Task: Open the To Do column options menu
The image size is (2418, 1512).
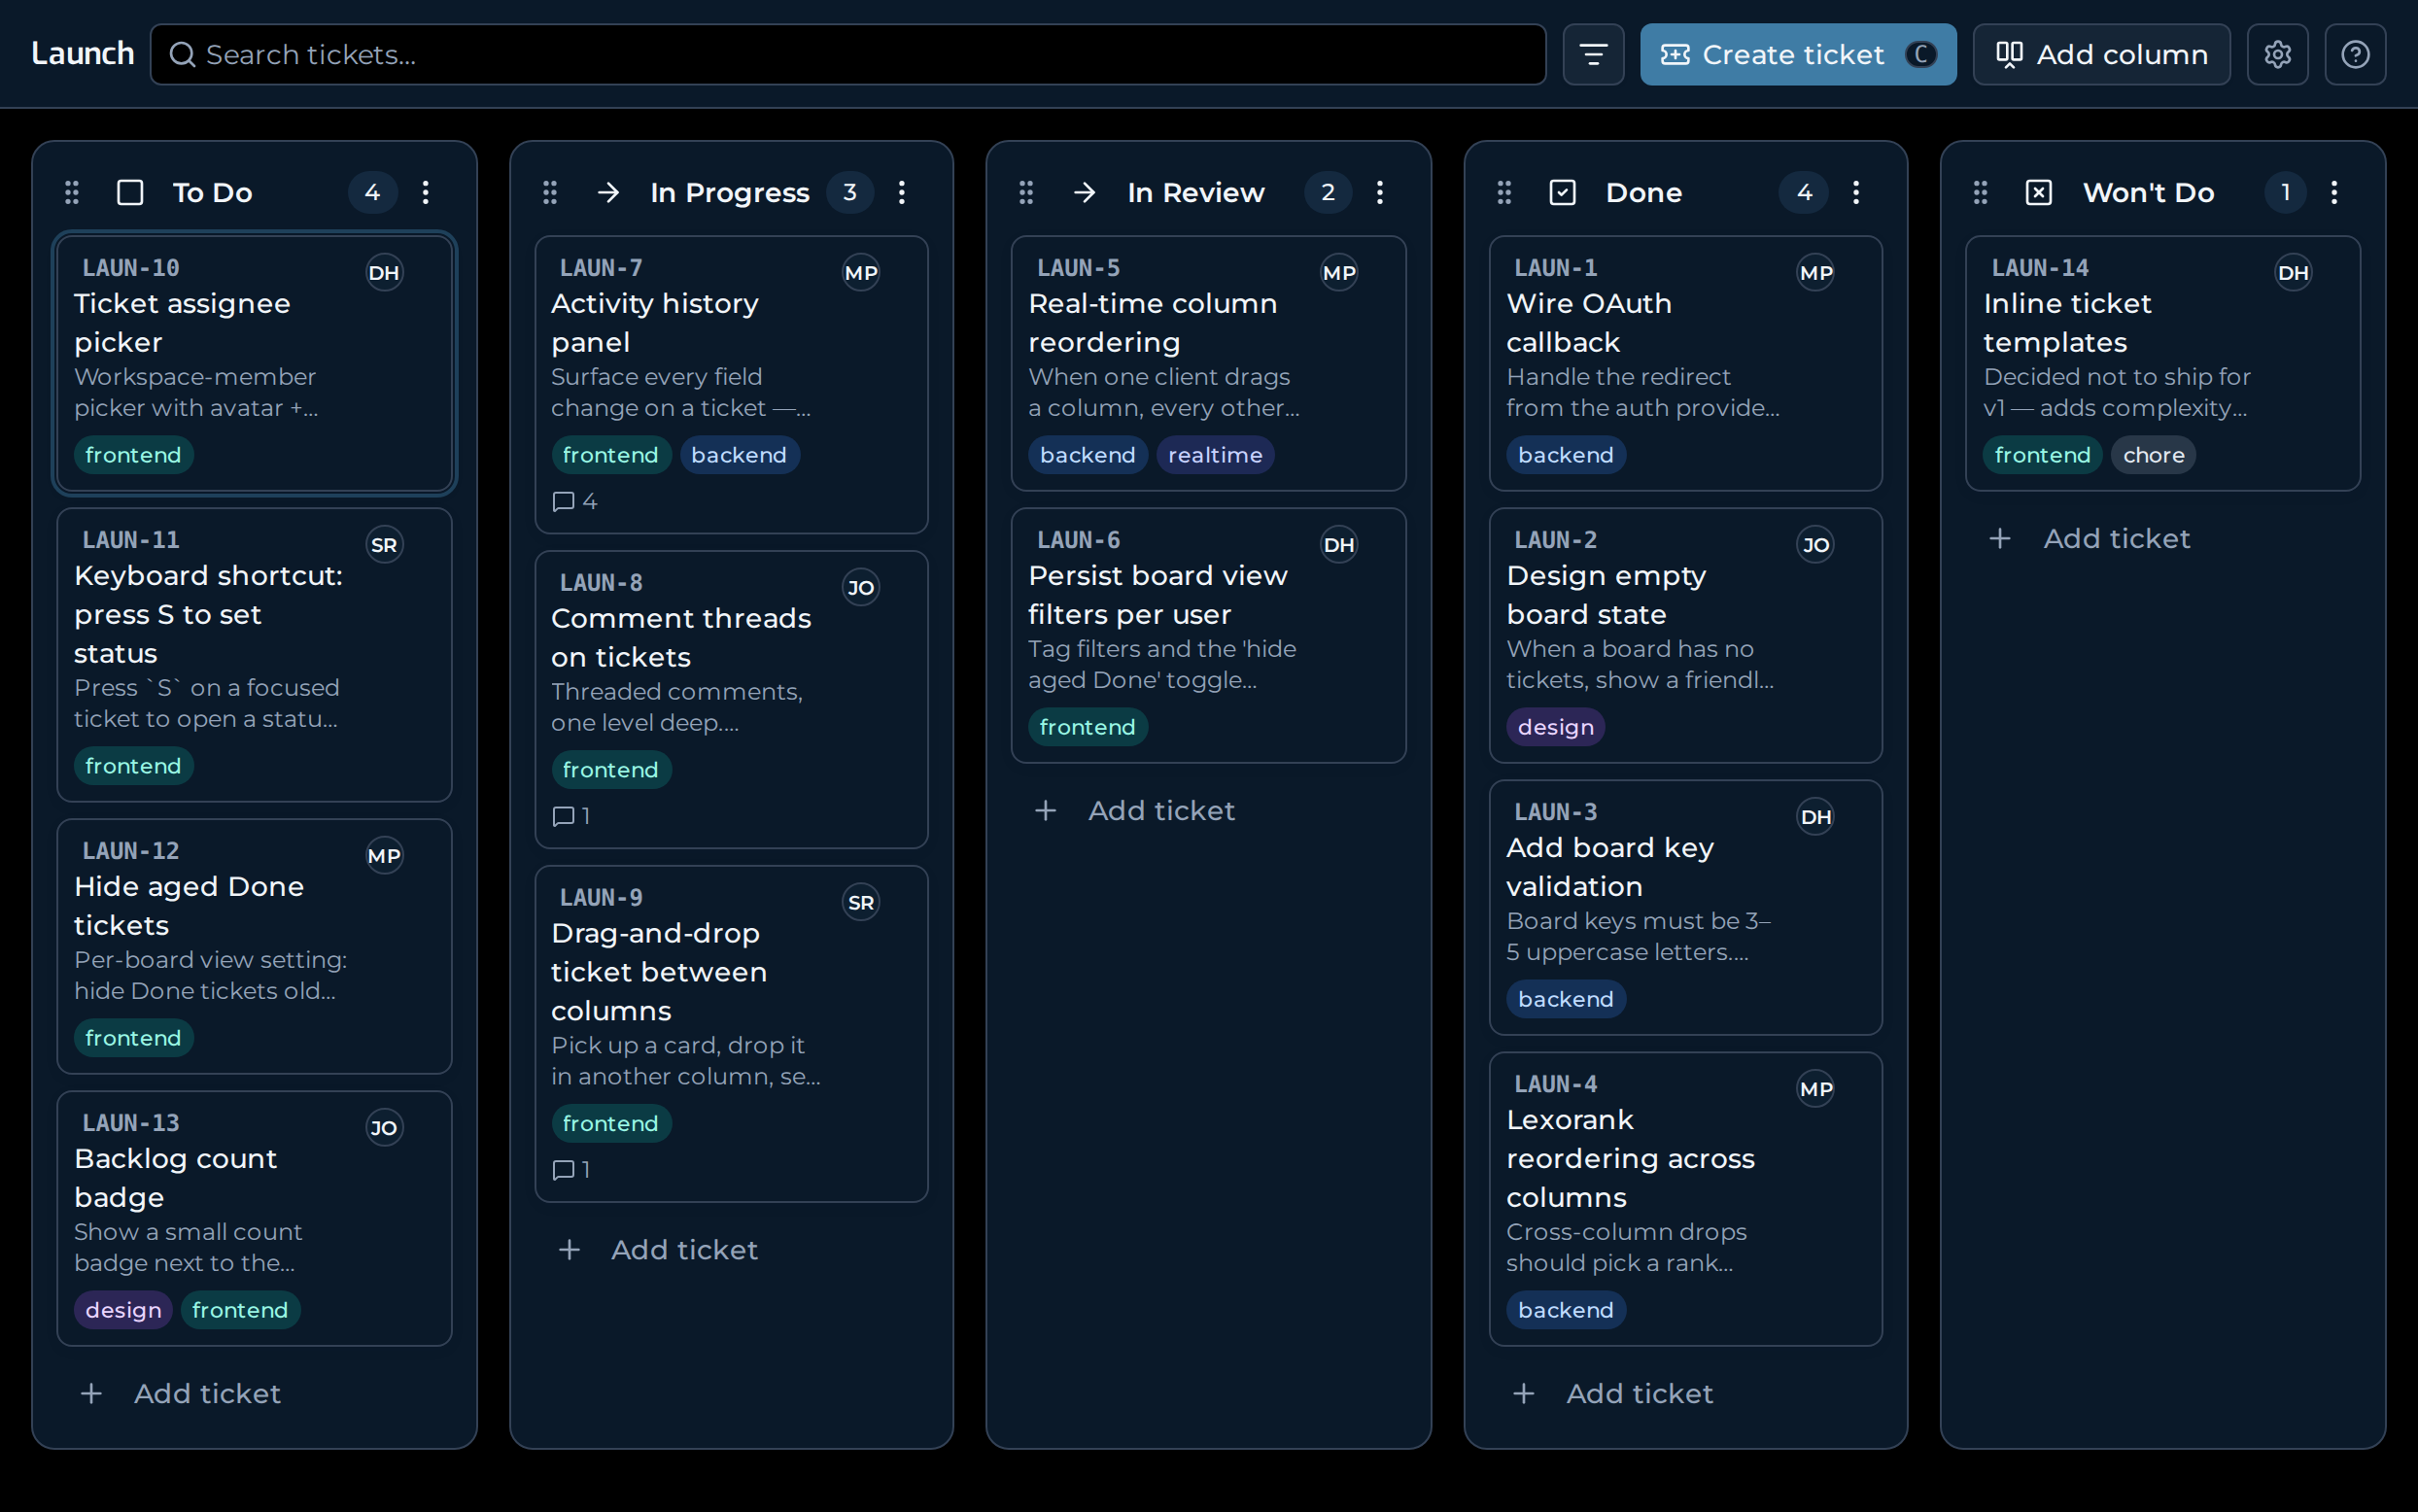Action: 426,192
